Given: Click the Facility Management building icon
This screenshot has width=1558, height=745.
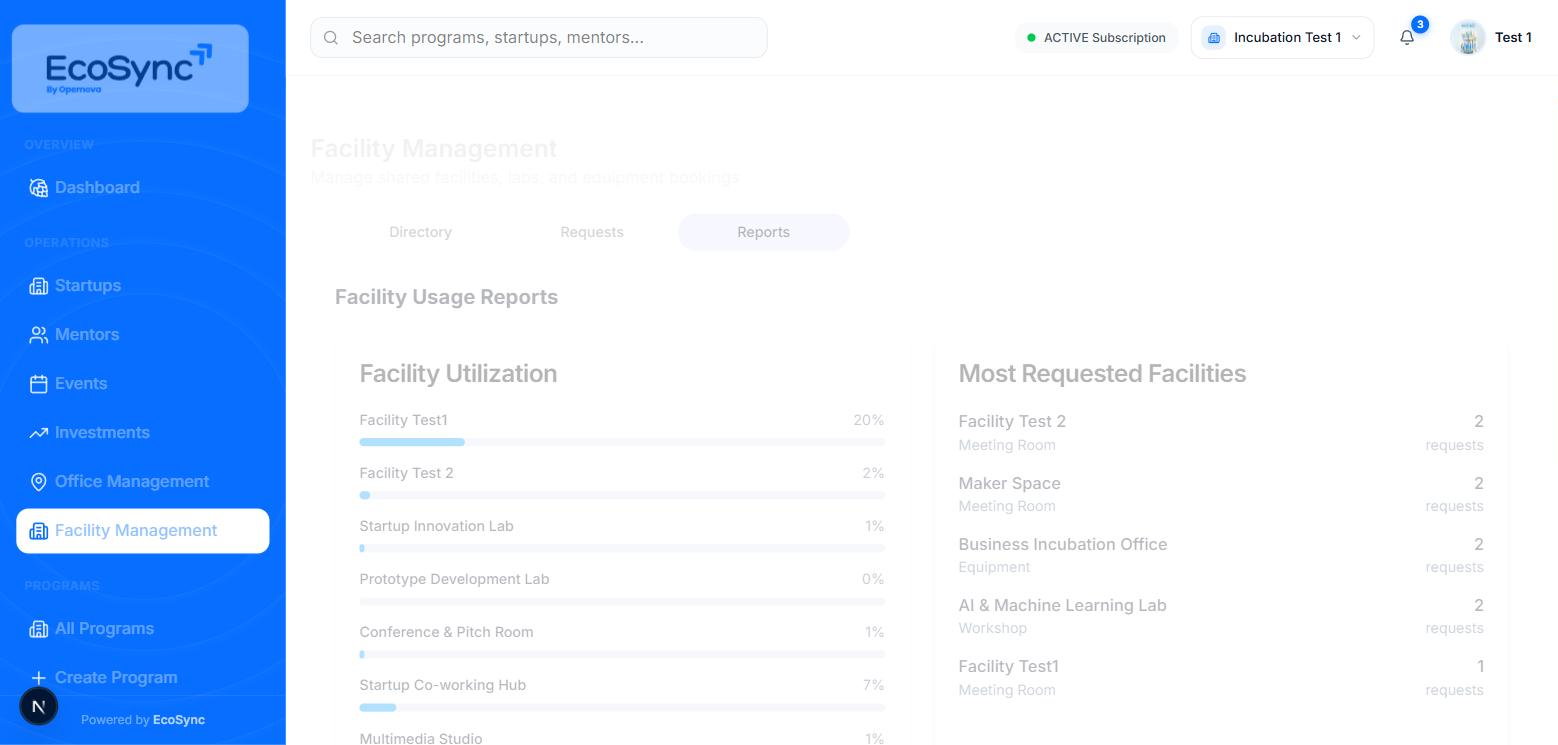Looking at the screenshot, I should (x=39, y=531).
